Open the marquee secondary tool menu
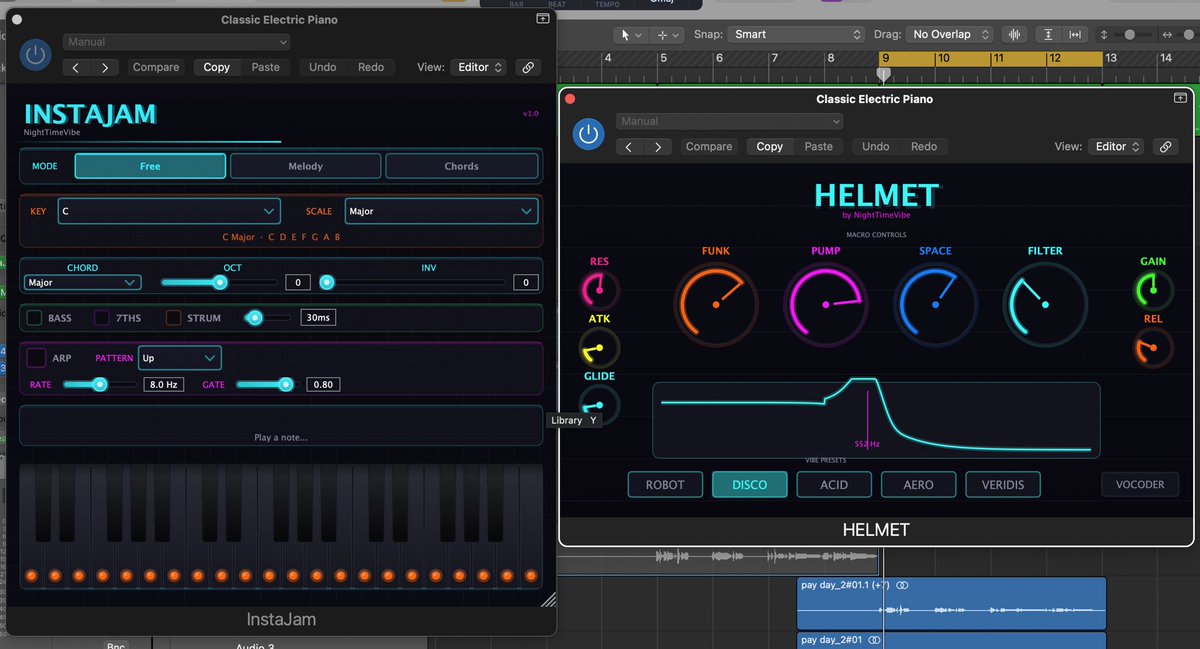Screen dimensions: 1200x649 click(667, 34)
